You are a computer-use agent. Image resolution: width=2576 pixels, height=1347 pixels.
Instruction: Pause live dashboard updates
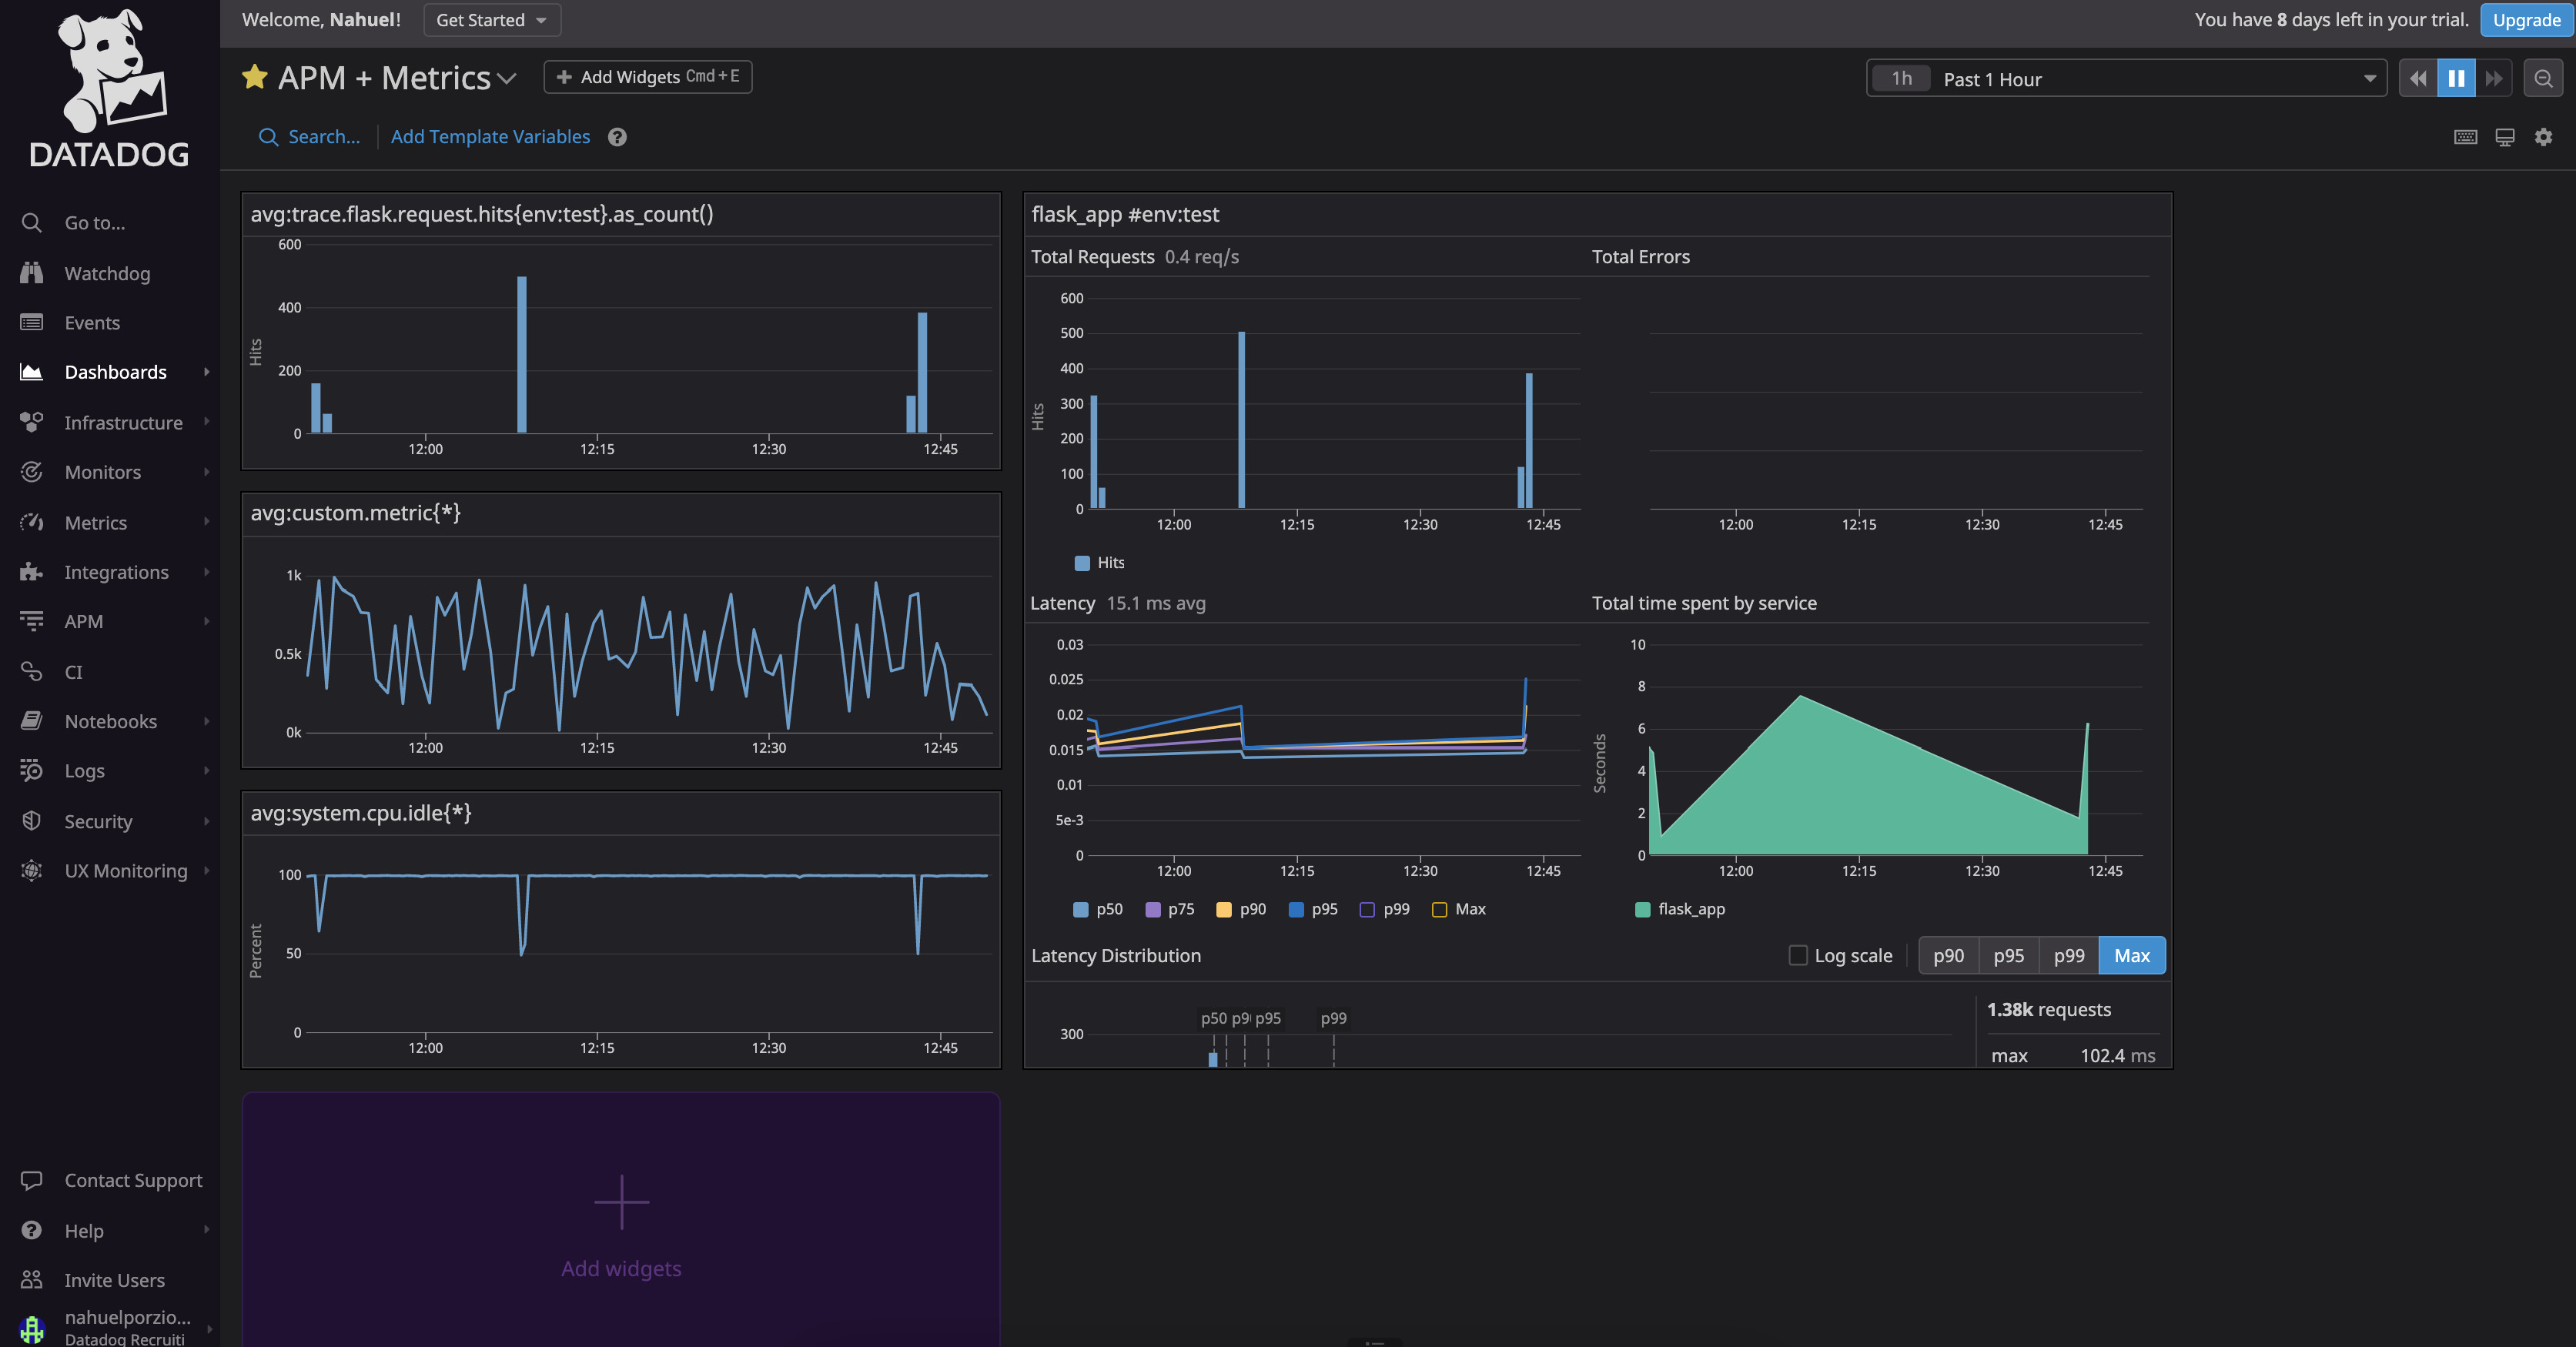point(2455,78)
